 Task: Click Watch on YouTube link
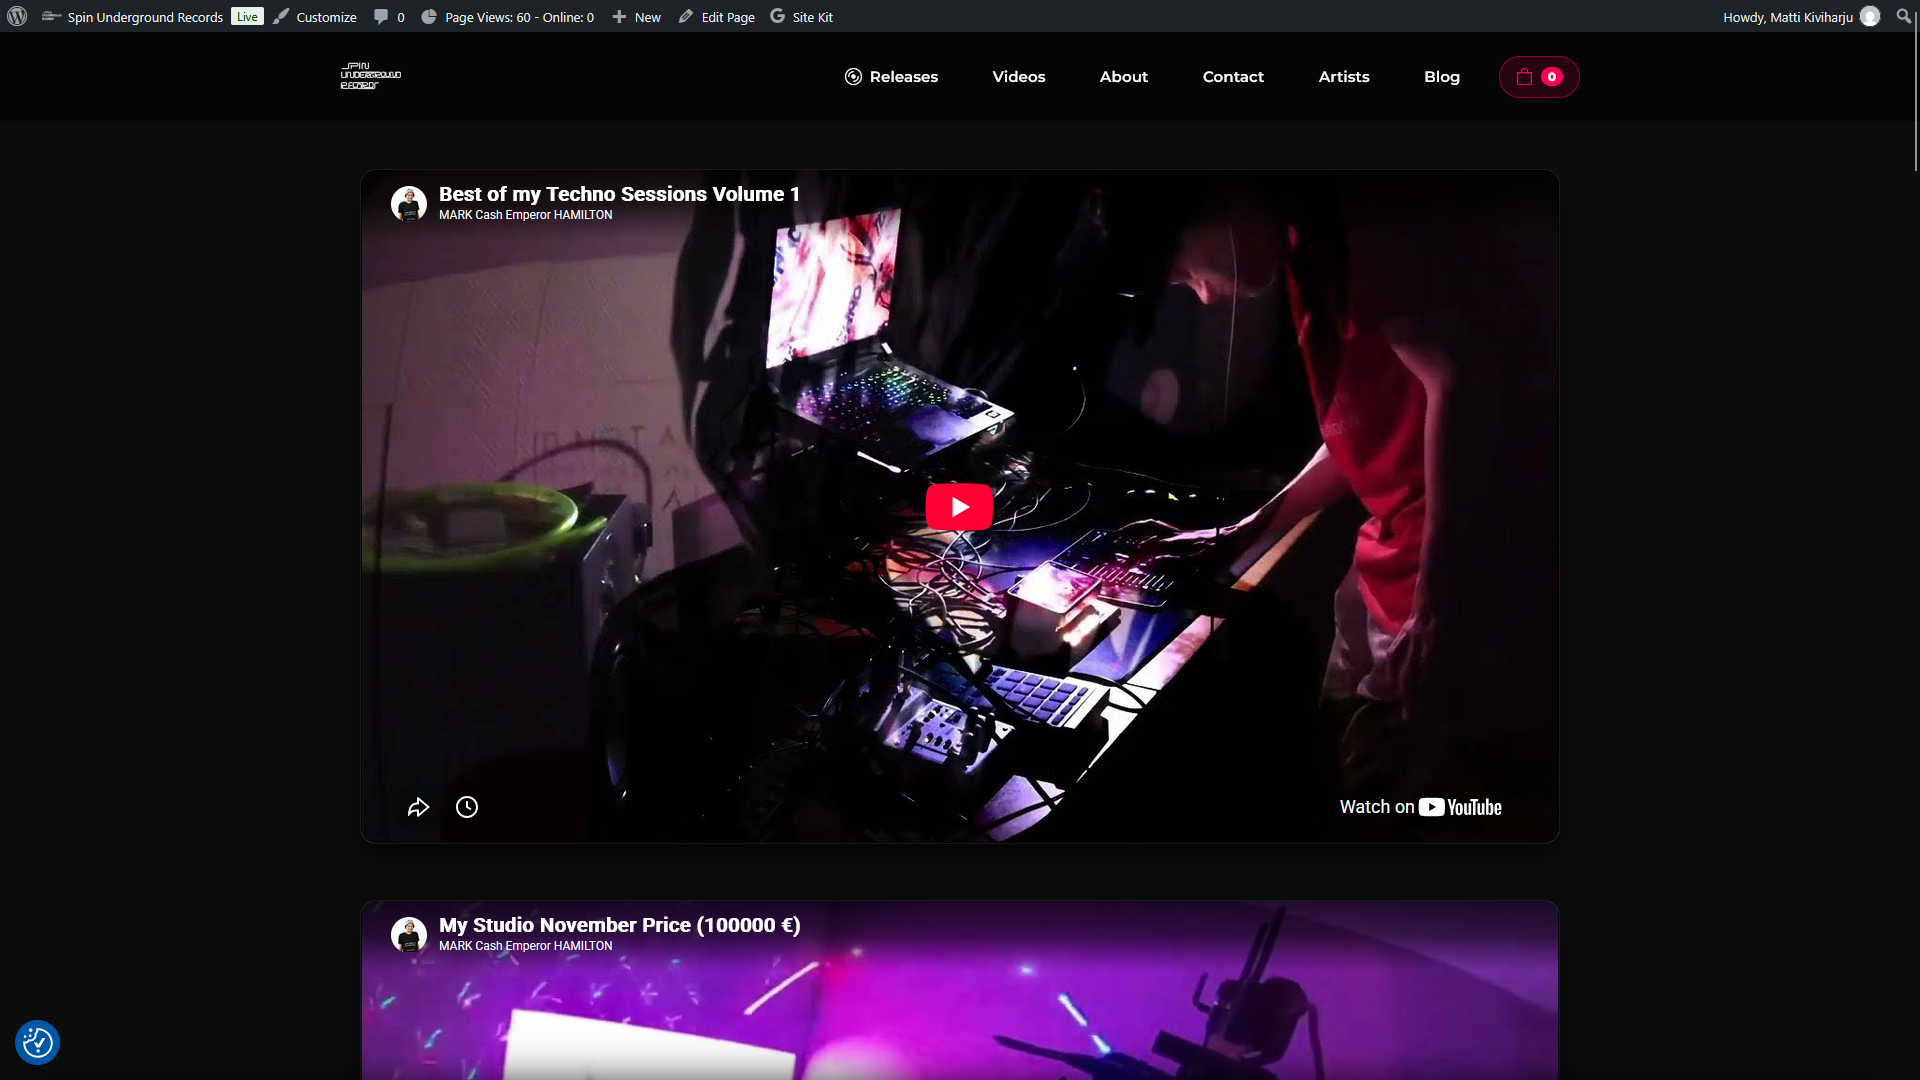pos(1420,807)
